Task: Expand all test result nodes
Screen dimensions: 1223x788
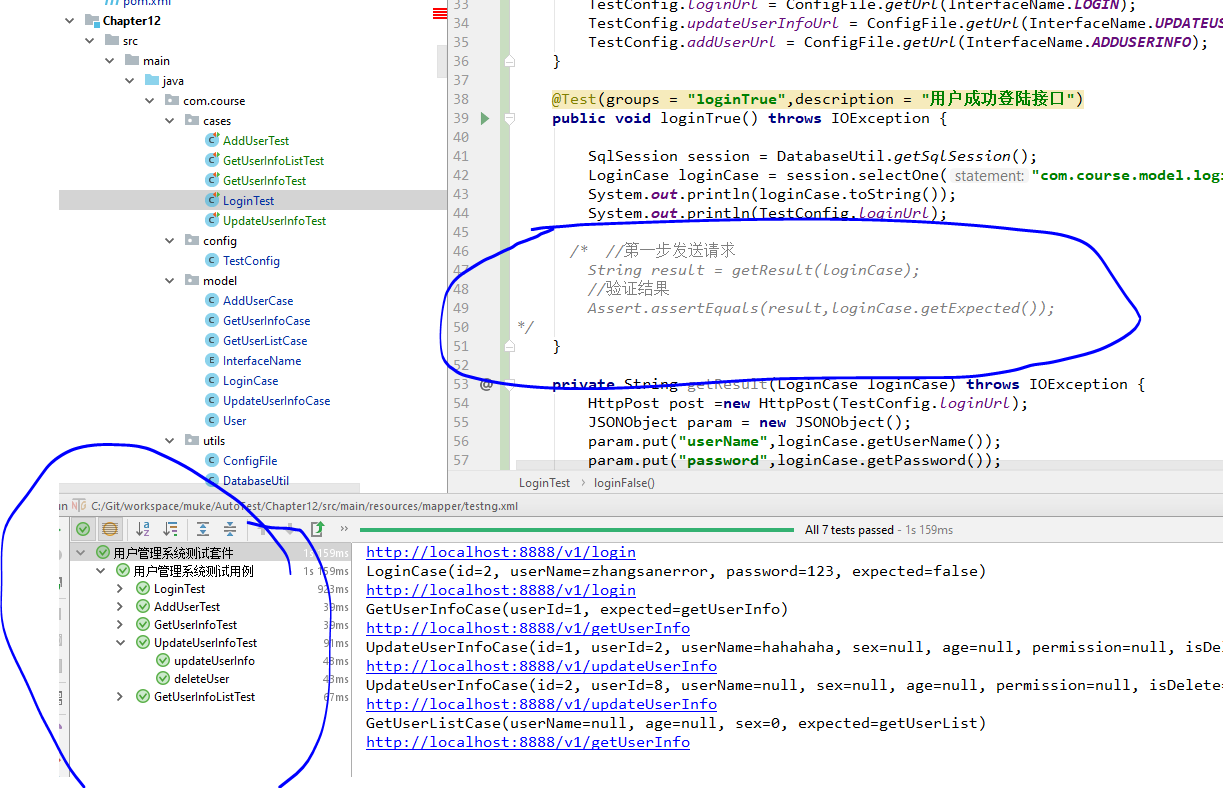Action: pos(203,529)
